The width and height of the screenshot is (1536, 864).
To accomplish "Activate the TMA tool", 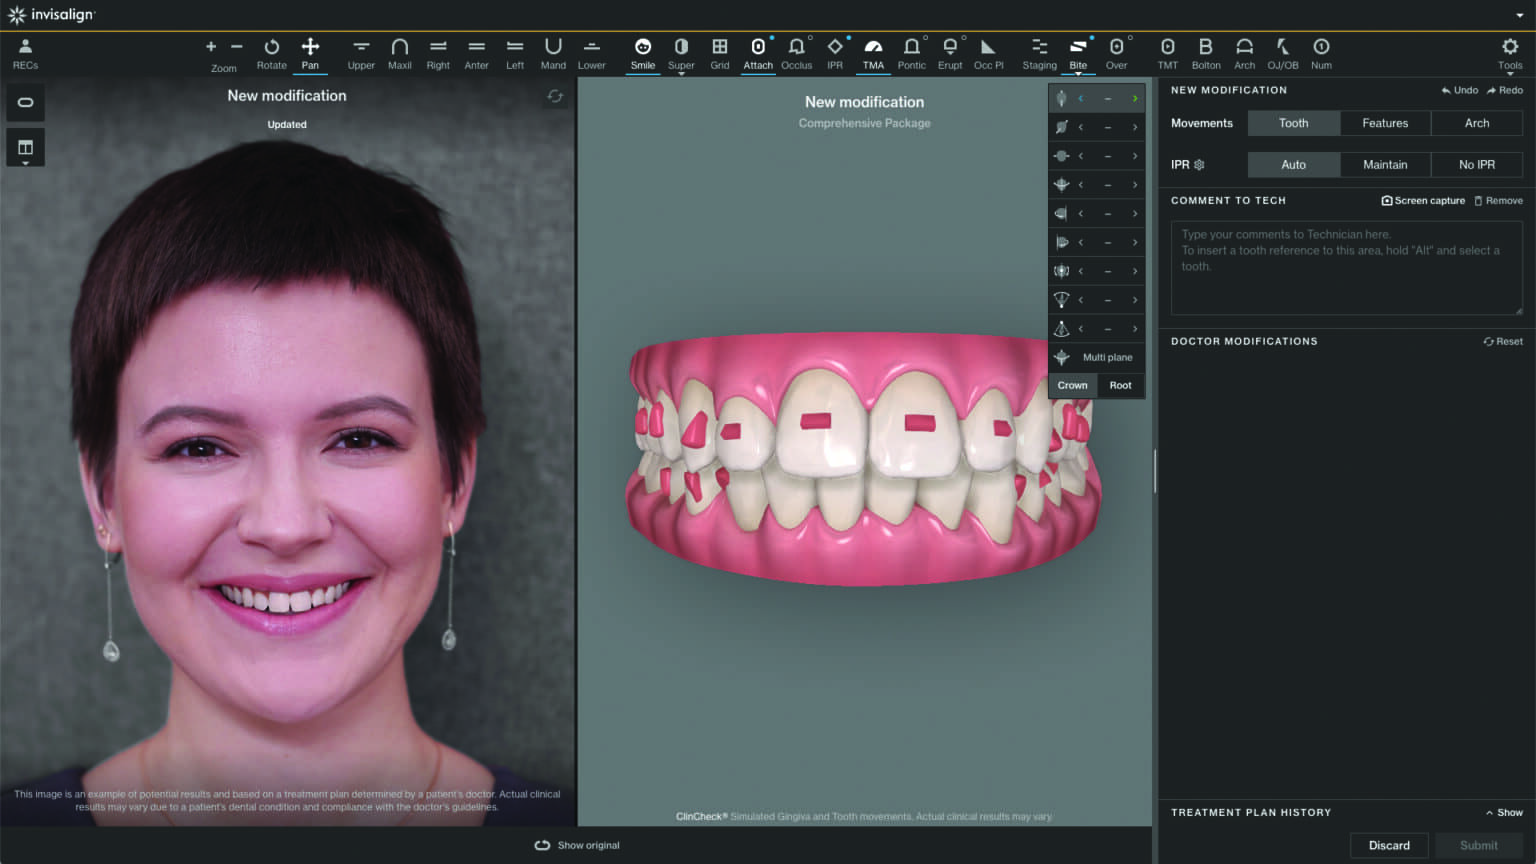I will pyautogui.click(x=873, y=52).
